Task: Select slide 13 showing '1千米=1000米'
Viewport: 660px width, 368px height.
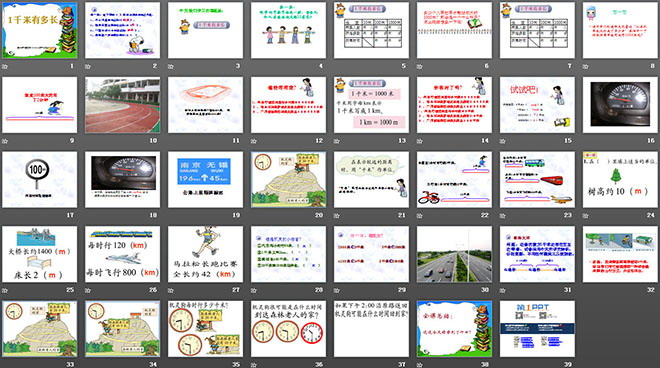Action: [371, 105]
